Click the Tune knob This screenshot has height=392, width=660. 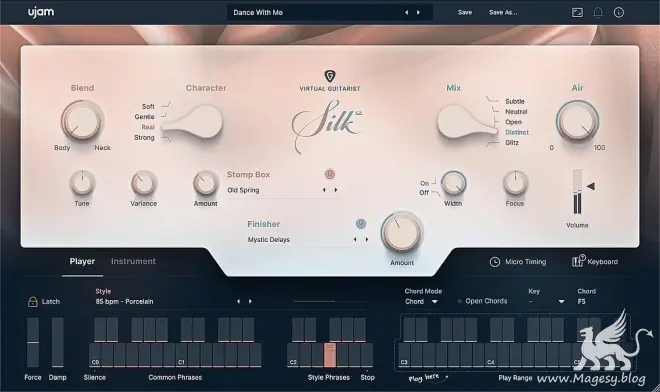82,183
